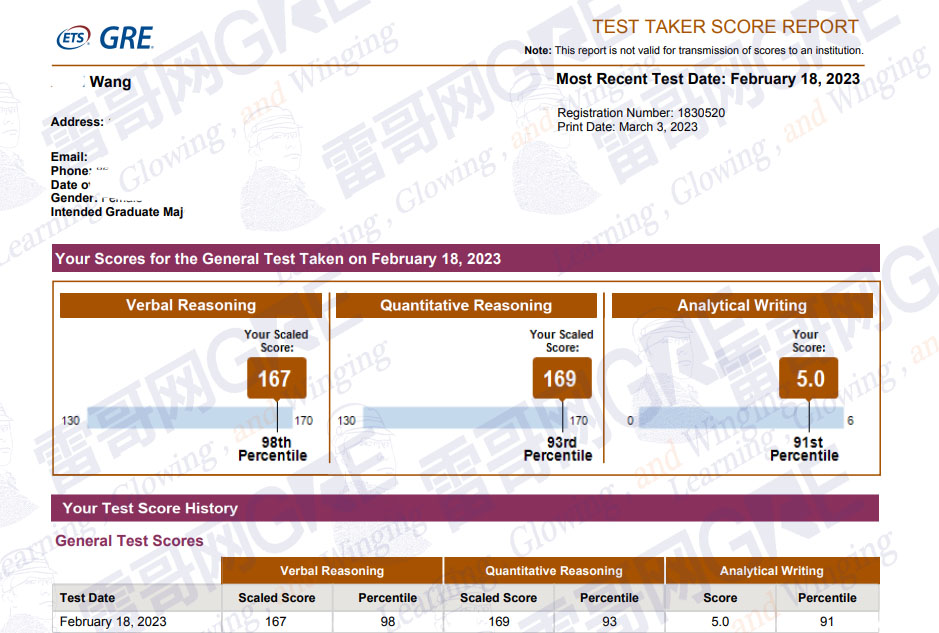Click the Analytical Writing blue score range bar

[x=741, y=417]
